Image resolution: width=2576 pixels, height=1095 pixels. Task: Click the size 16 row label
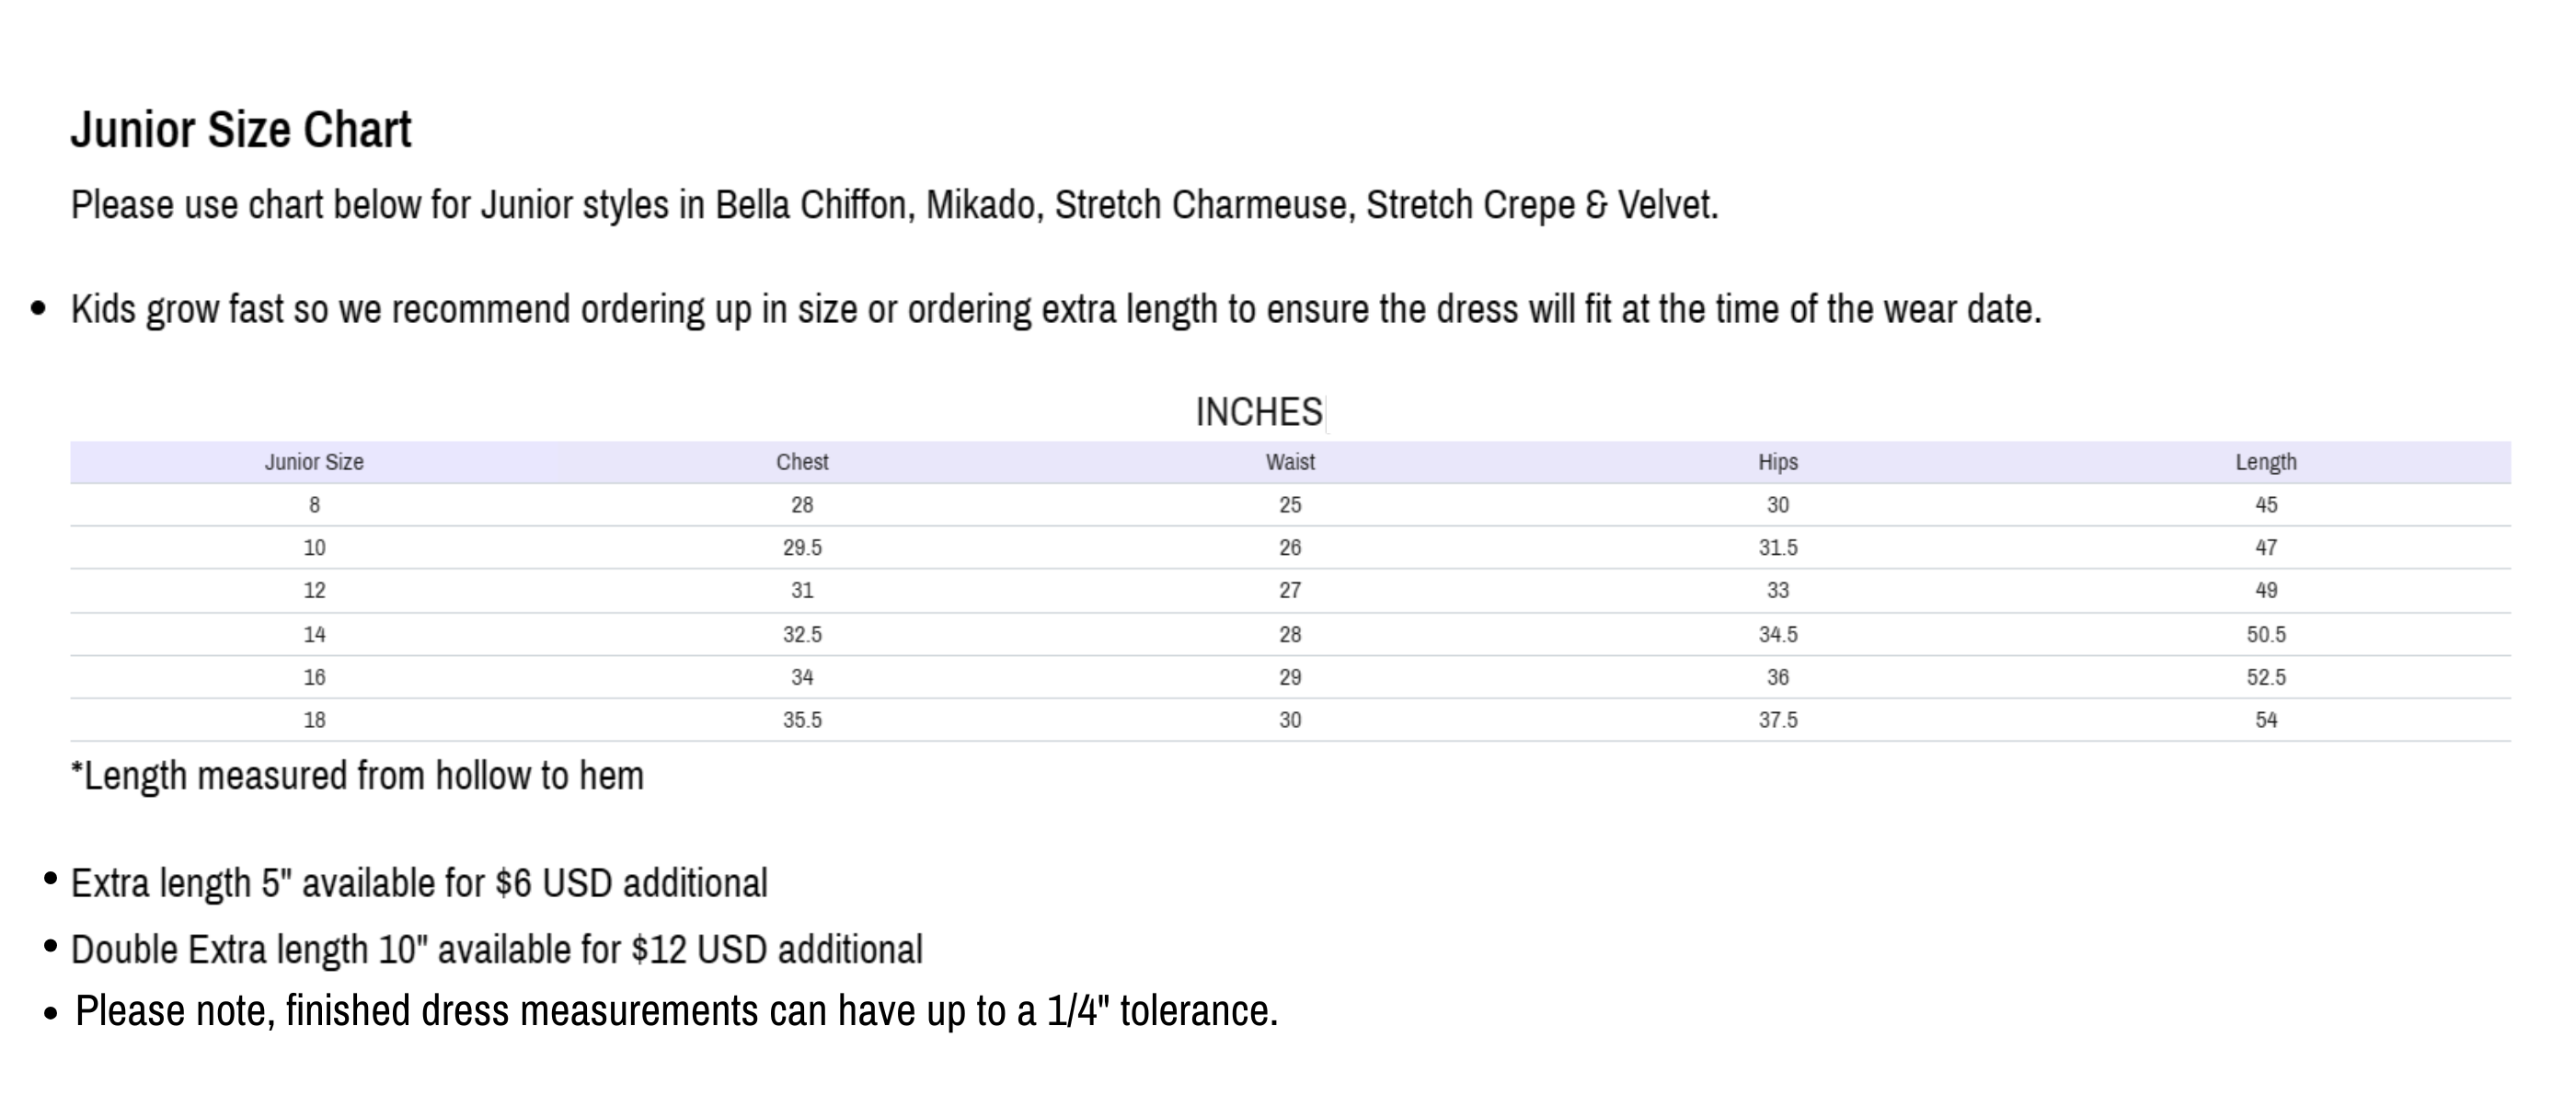[314, 677]
